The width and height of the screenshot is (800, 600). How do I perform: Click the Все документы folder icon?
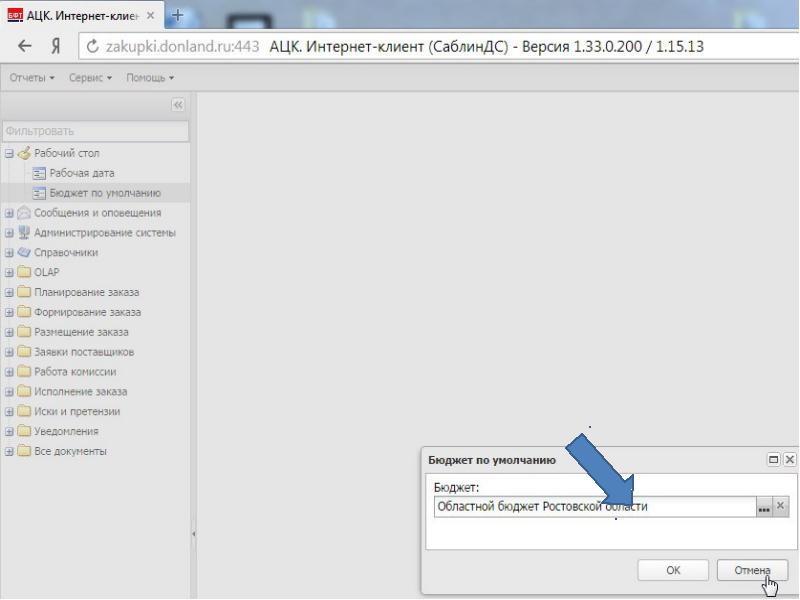[24, 451]
